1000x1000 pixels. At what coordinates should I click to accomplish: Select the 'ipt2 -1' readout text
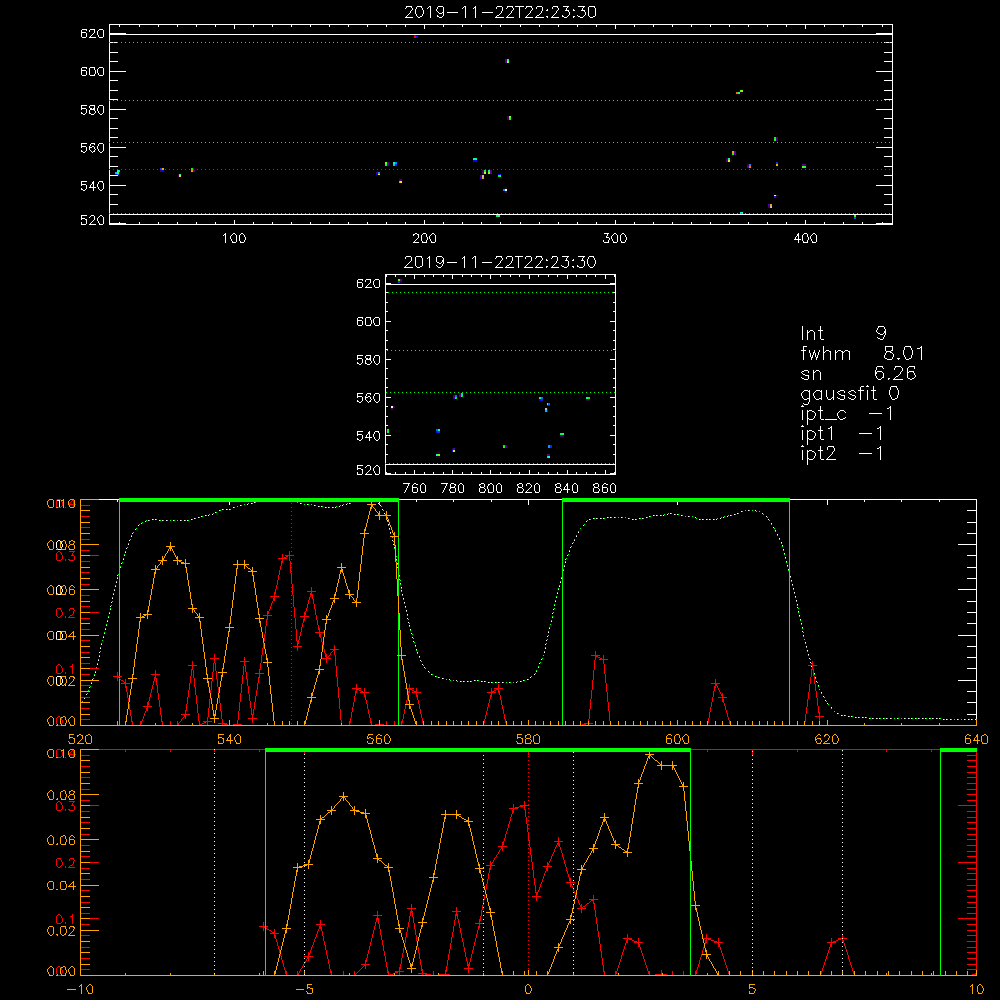tap(842, 453)
